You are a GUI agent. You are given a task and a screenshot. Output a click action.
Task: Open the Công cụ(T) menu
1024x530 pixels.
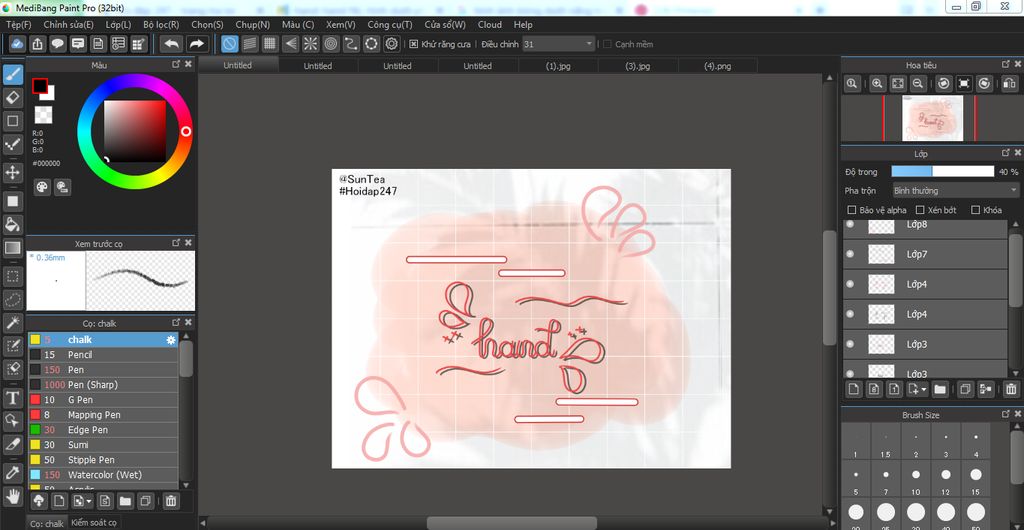coord(390,24)
